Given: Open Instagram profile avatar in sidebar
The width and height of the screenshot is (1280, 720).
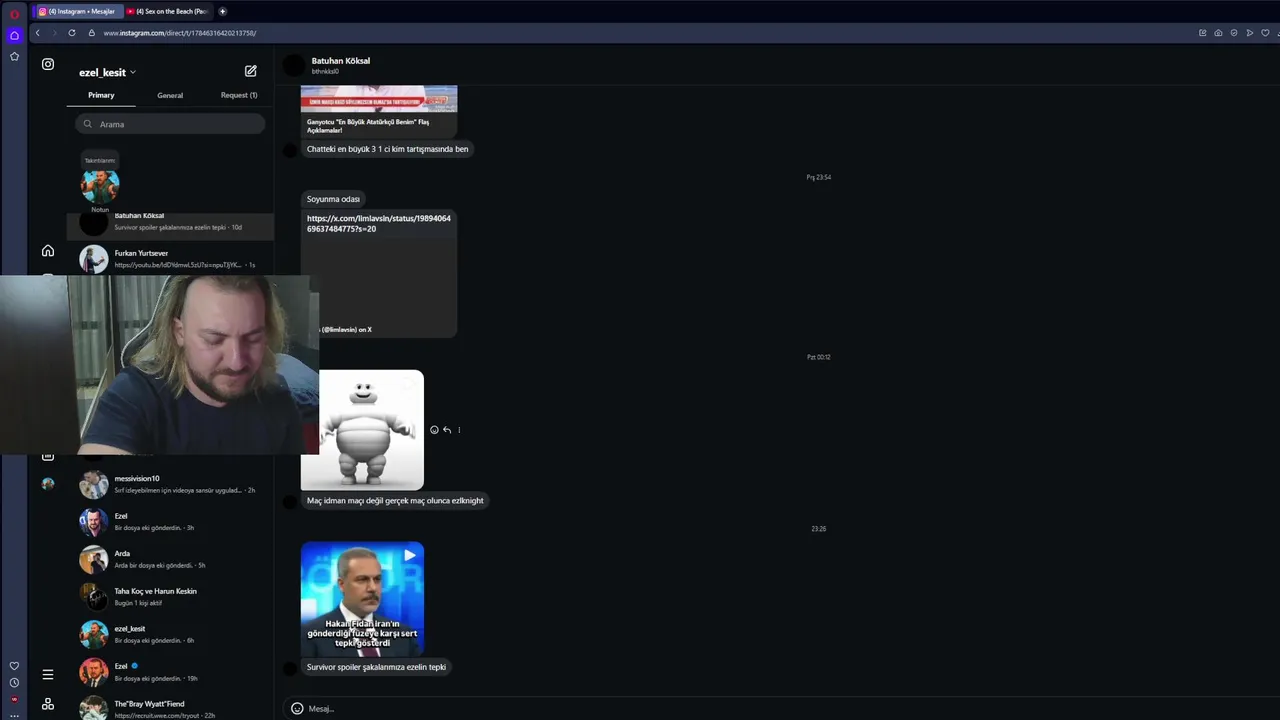Looking at the screenshot, I should click(x=48, y=484).
